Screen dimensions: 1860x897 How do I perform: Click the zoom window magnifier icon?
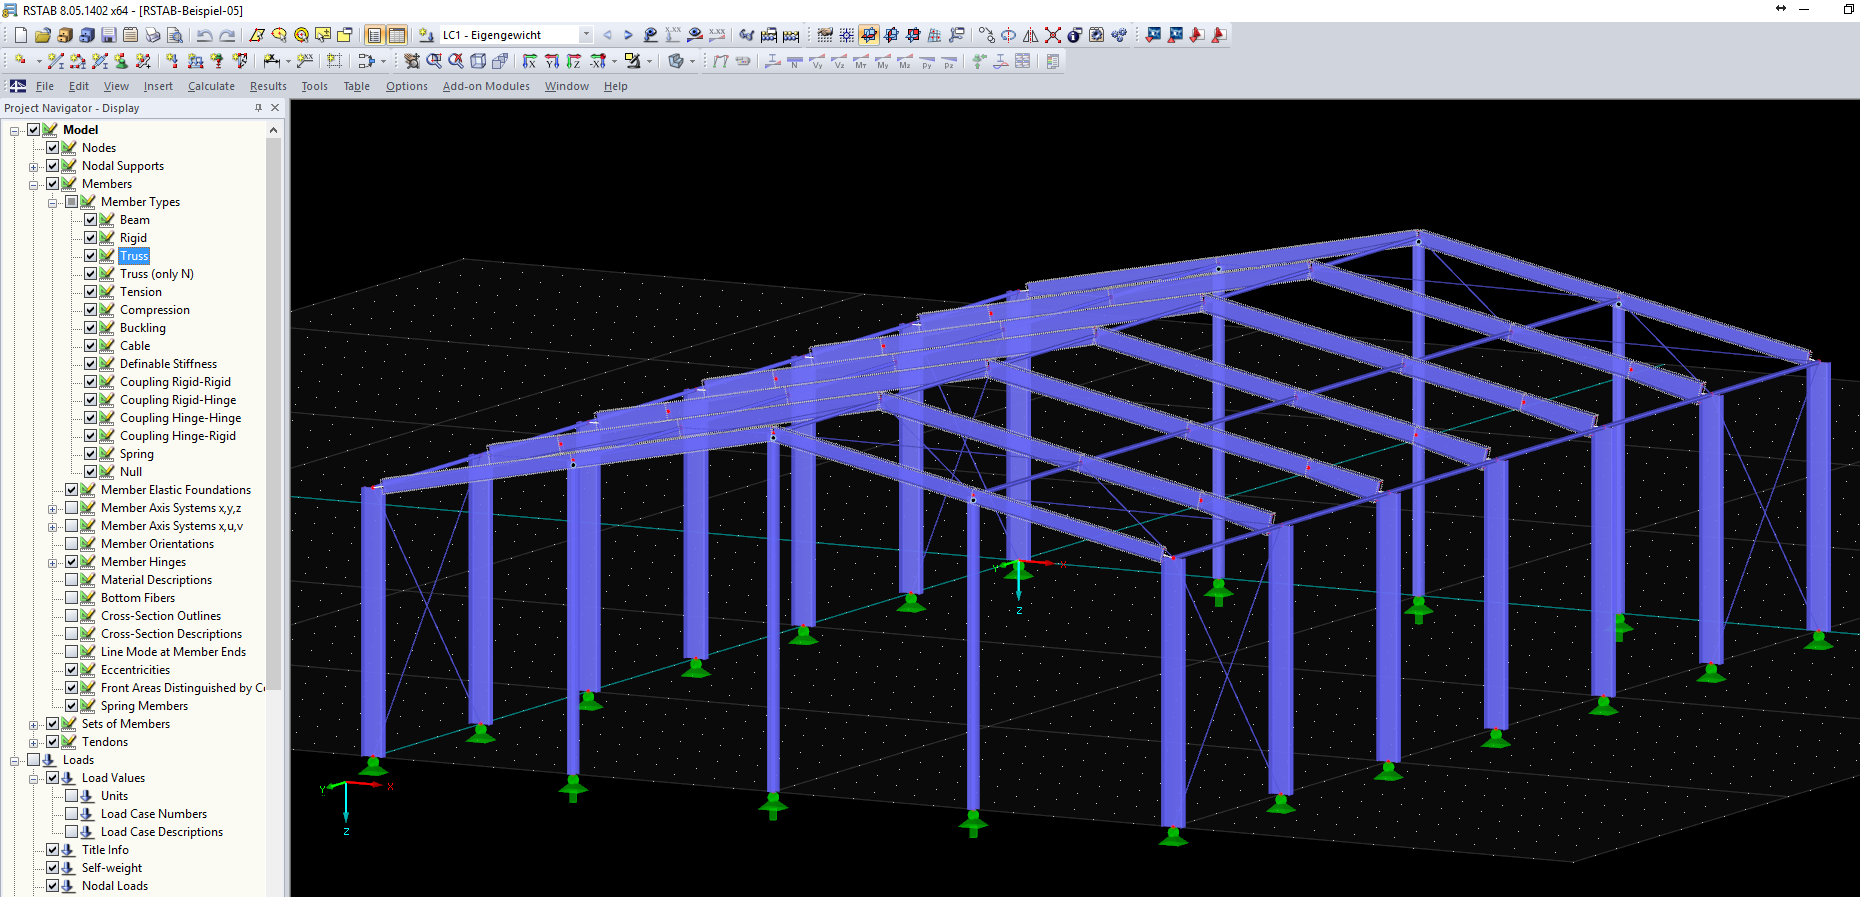click(x=434, y=61)
